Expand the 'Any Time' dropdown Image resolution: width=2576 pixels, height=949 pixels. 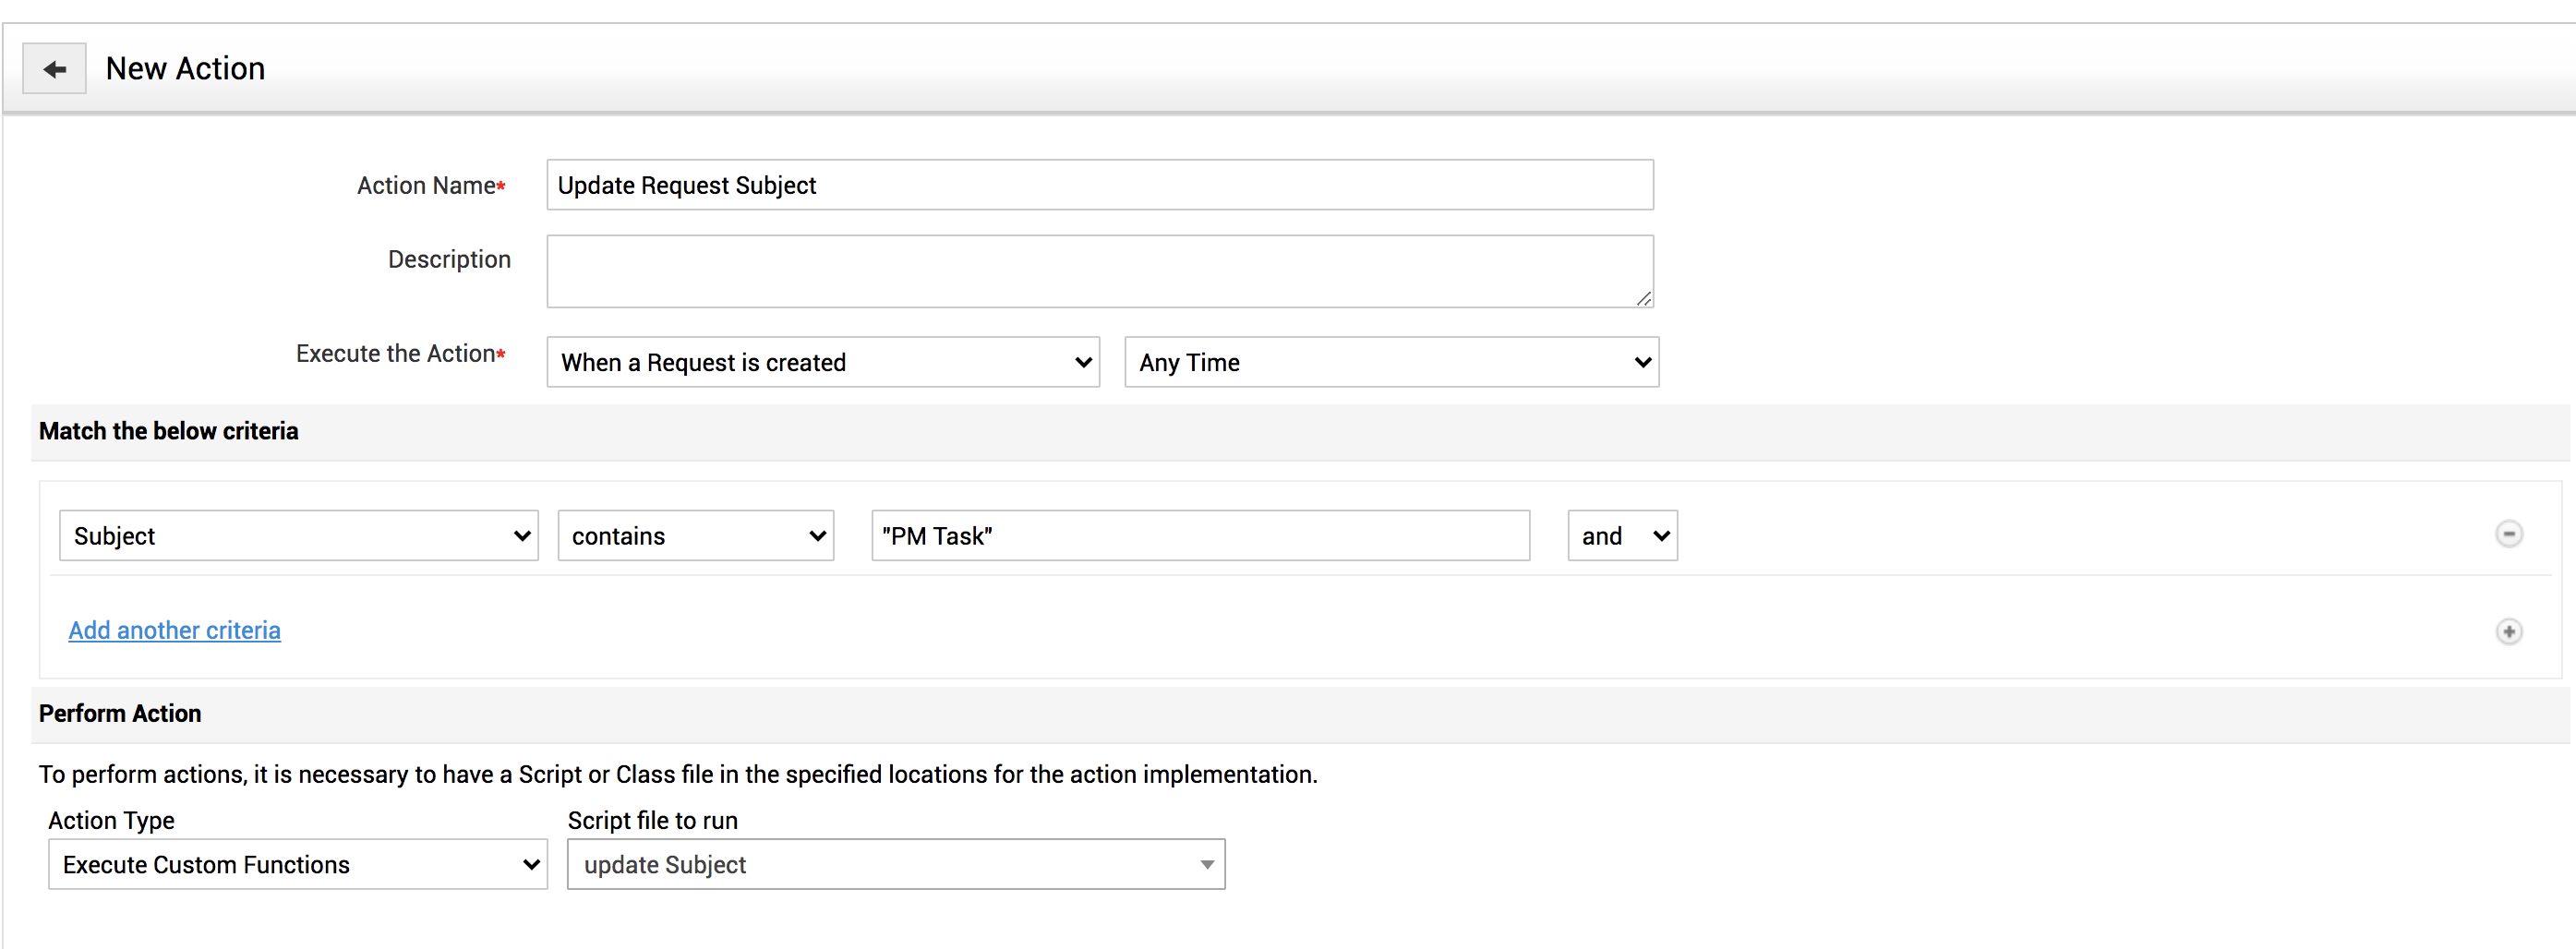[1391, 362]
